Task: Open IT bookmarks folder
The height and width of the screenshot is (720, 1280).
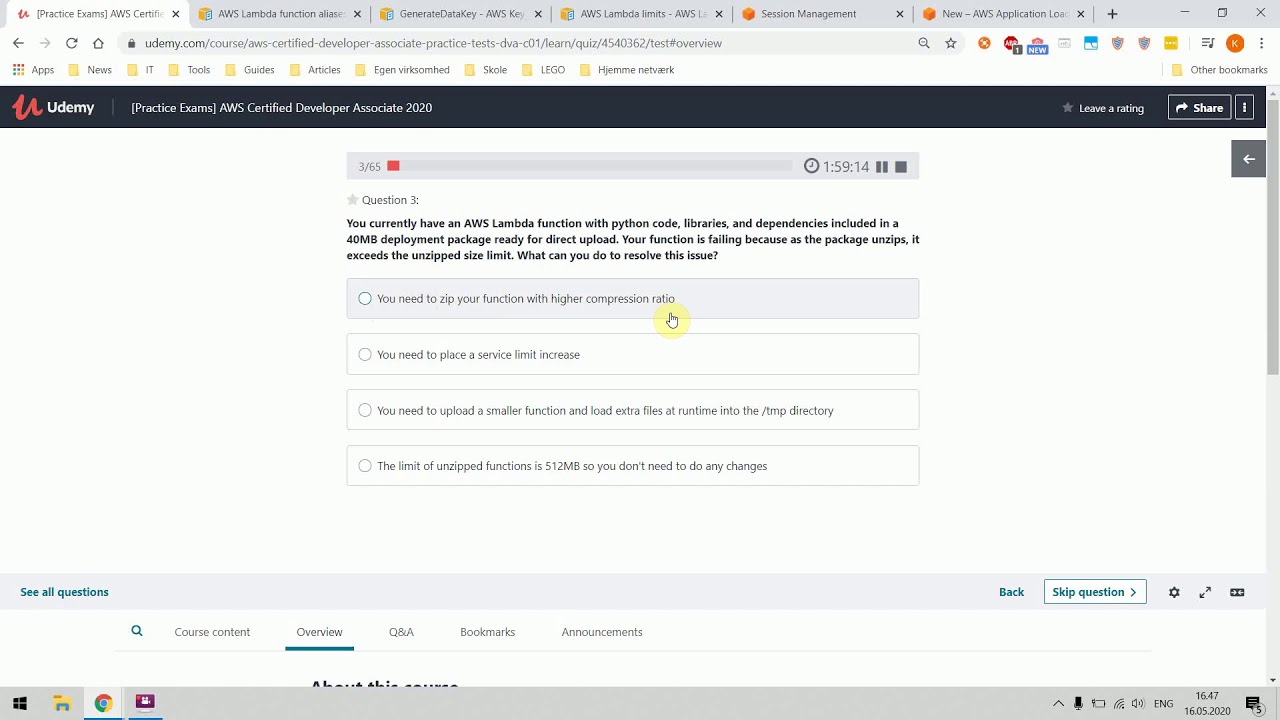Action: (140, 70)
